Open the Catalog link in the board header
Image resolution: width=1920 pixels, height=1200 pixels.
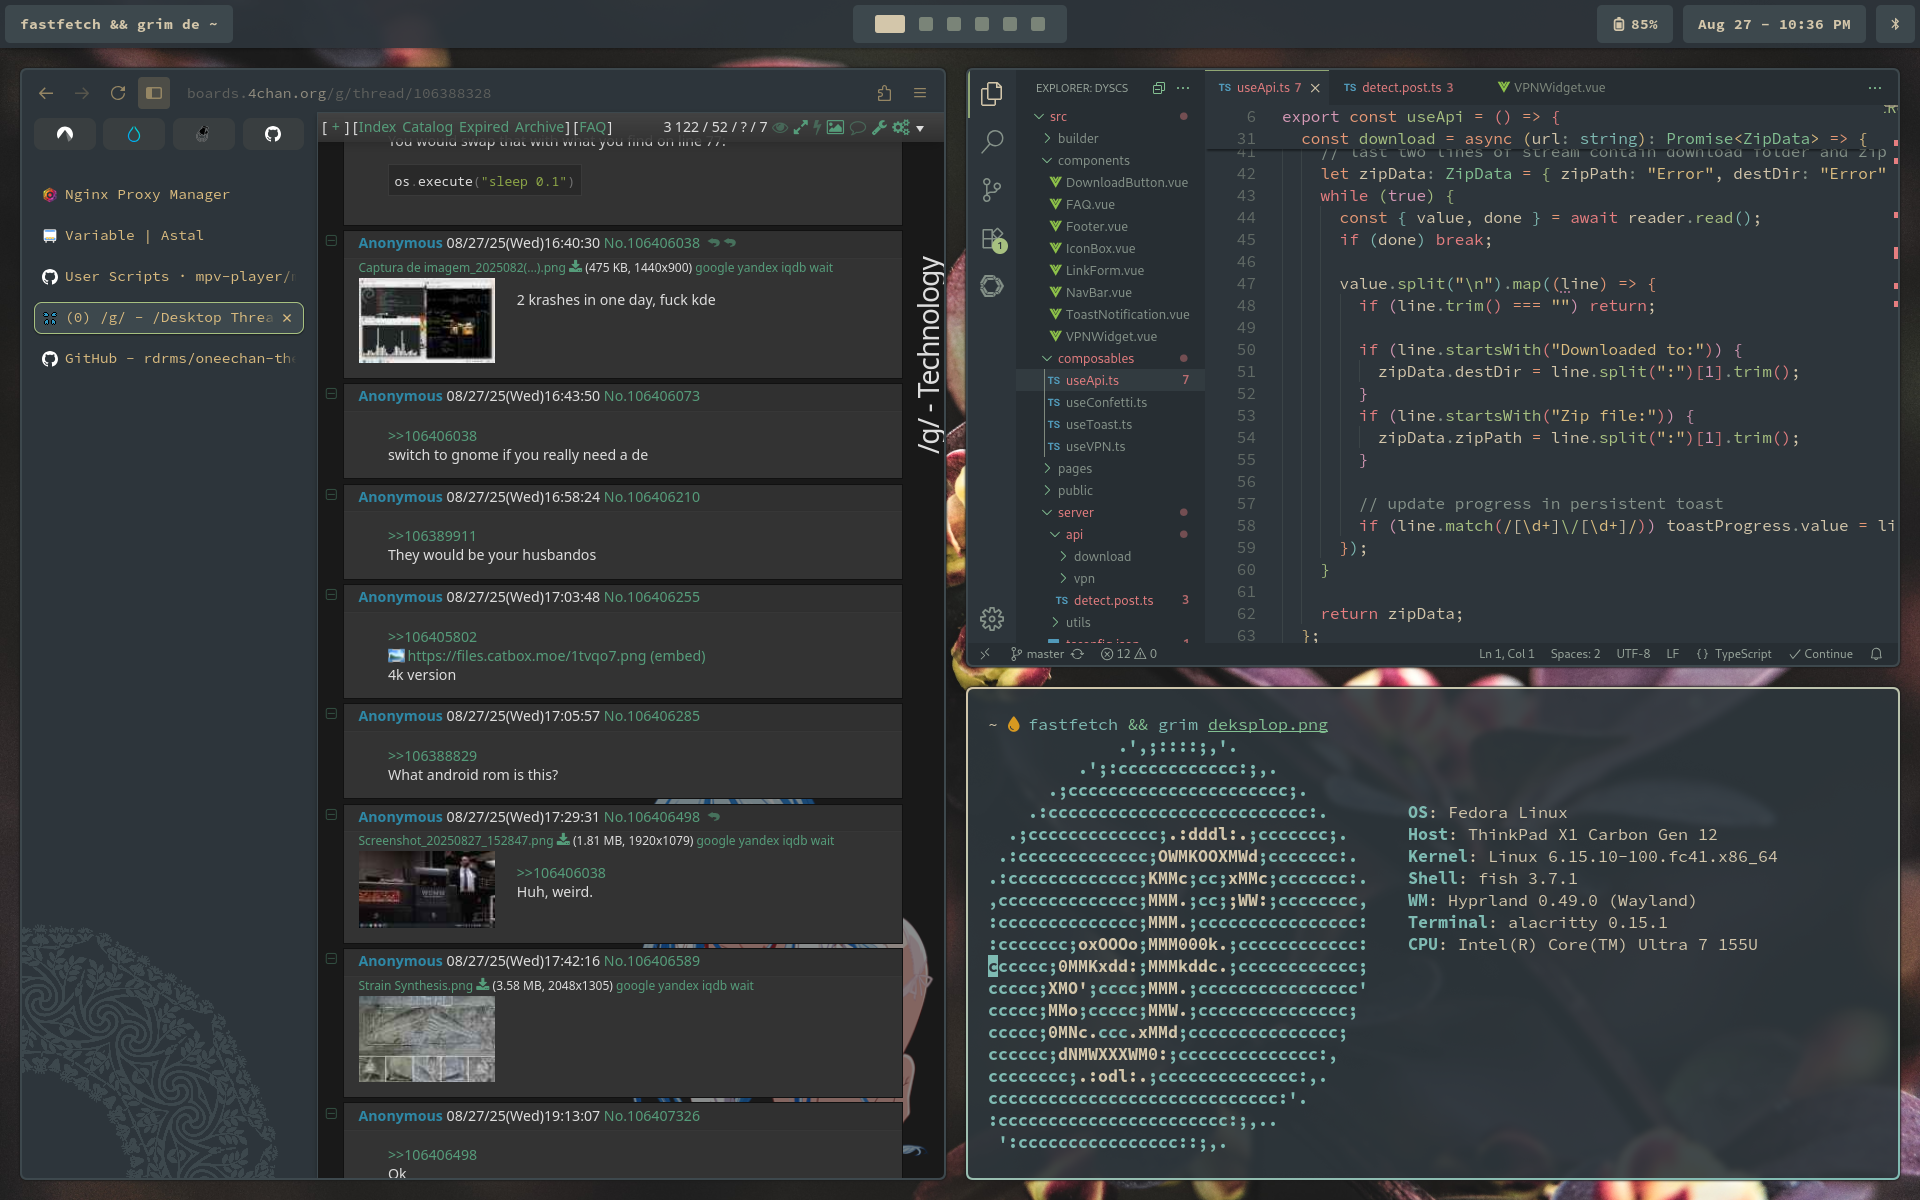(427, 127)
